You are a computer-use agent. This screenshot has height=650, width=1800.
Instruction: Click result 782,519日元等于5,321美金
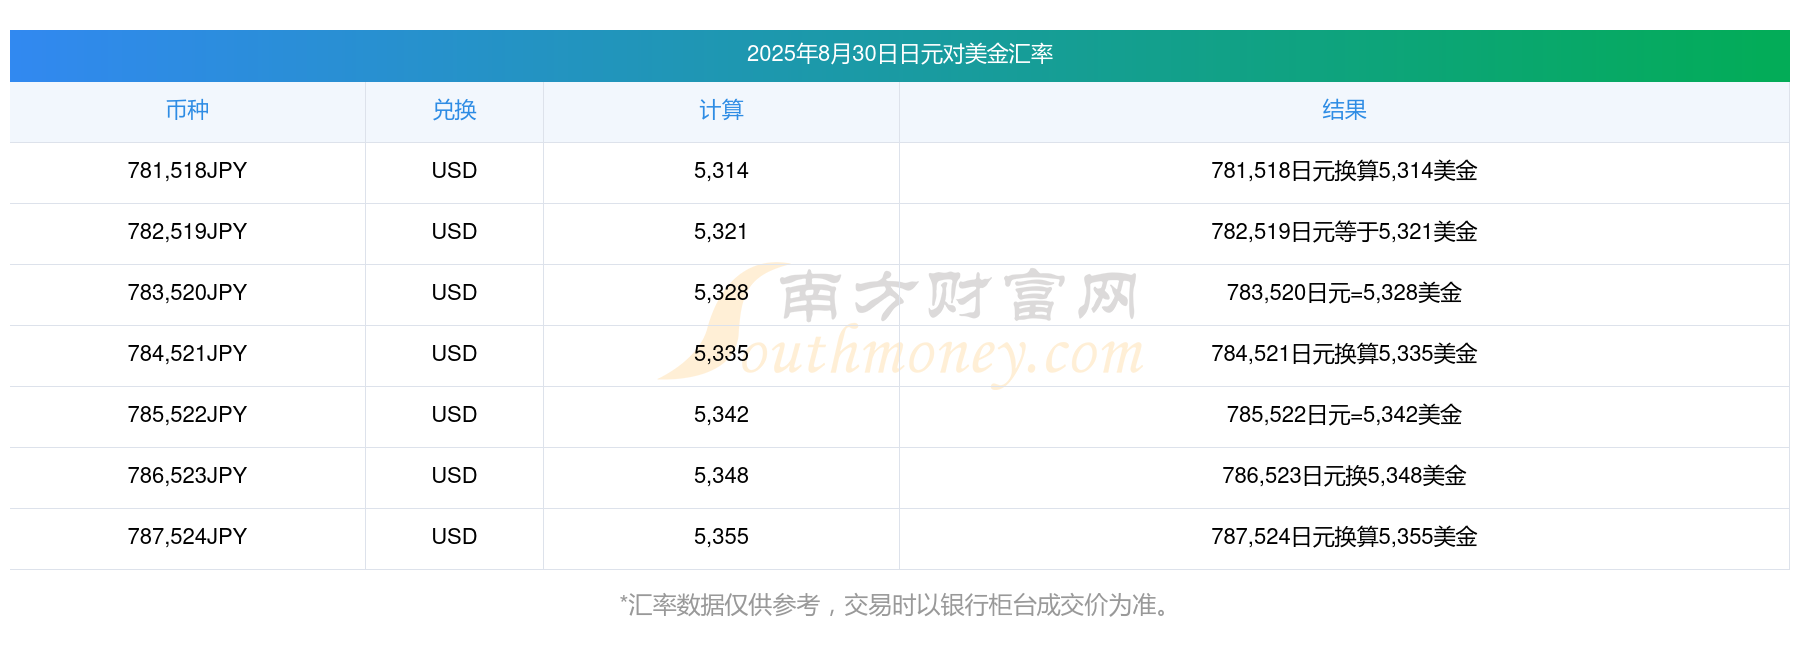pyautogui.click(x=1344, y=232)
